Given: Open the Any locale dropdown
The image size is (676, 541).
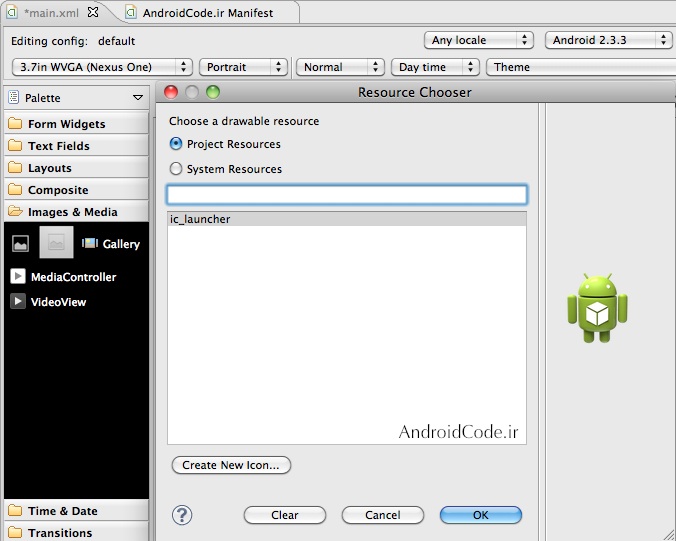Looking at the screenshot, I should [478, 40].
